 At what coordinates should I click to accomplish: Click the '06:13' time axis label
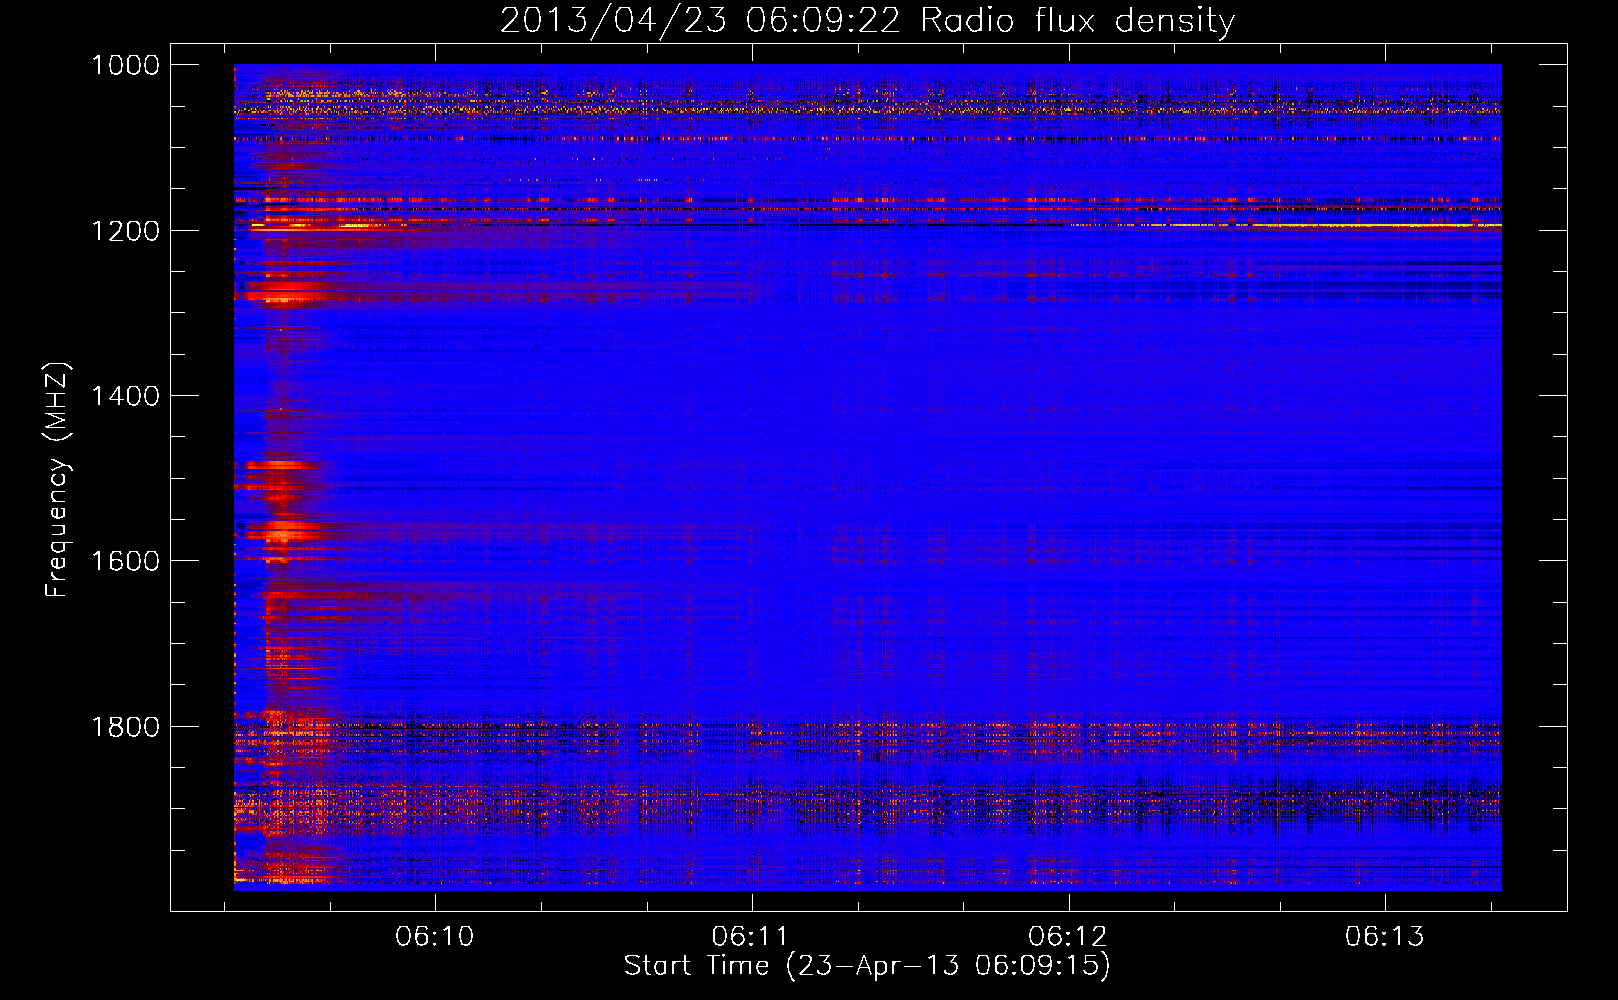click(x=1385, y=937)
